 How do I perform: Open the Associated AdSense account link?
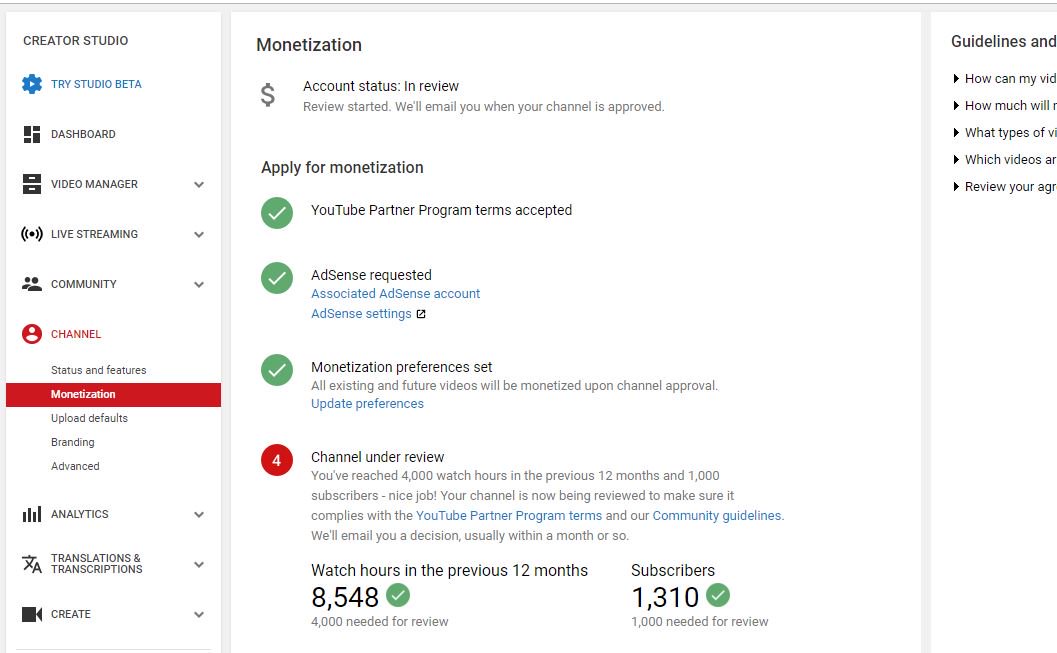point(396,294)
